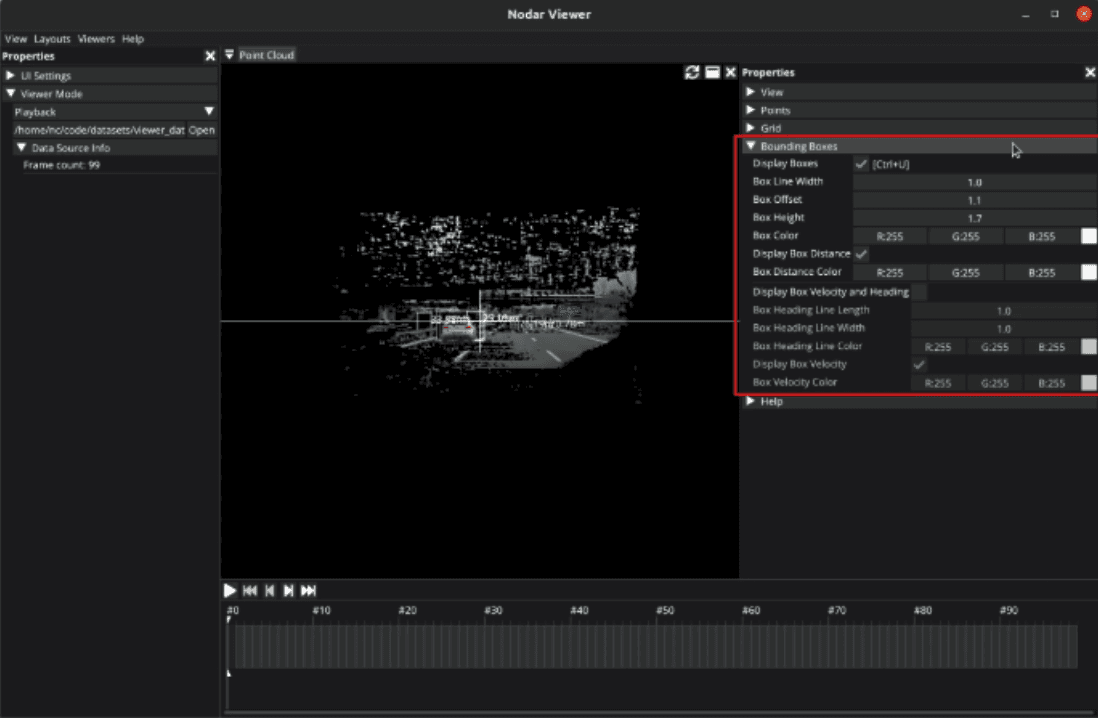Click the window icon beside refresh icon

tap(712, 72)
